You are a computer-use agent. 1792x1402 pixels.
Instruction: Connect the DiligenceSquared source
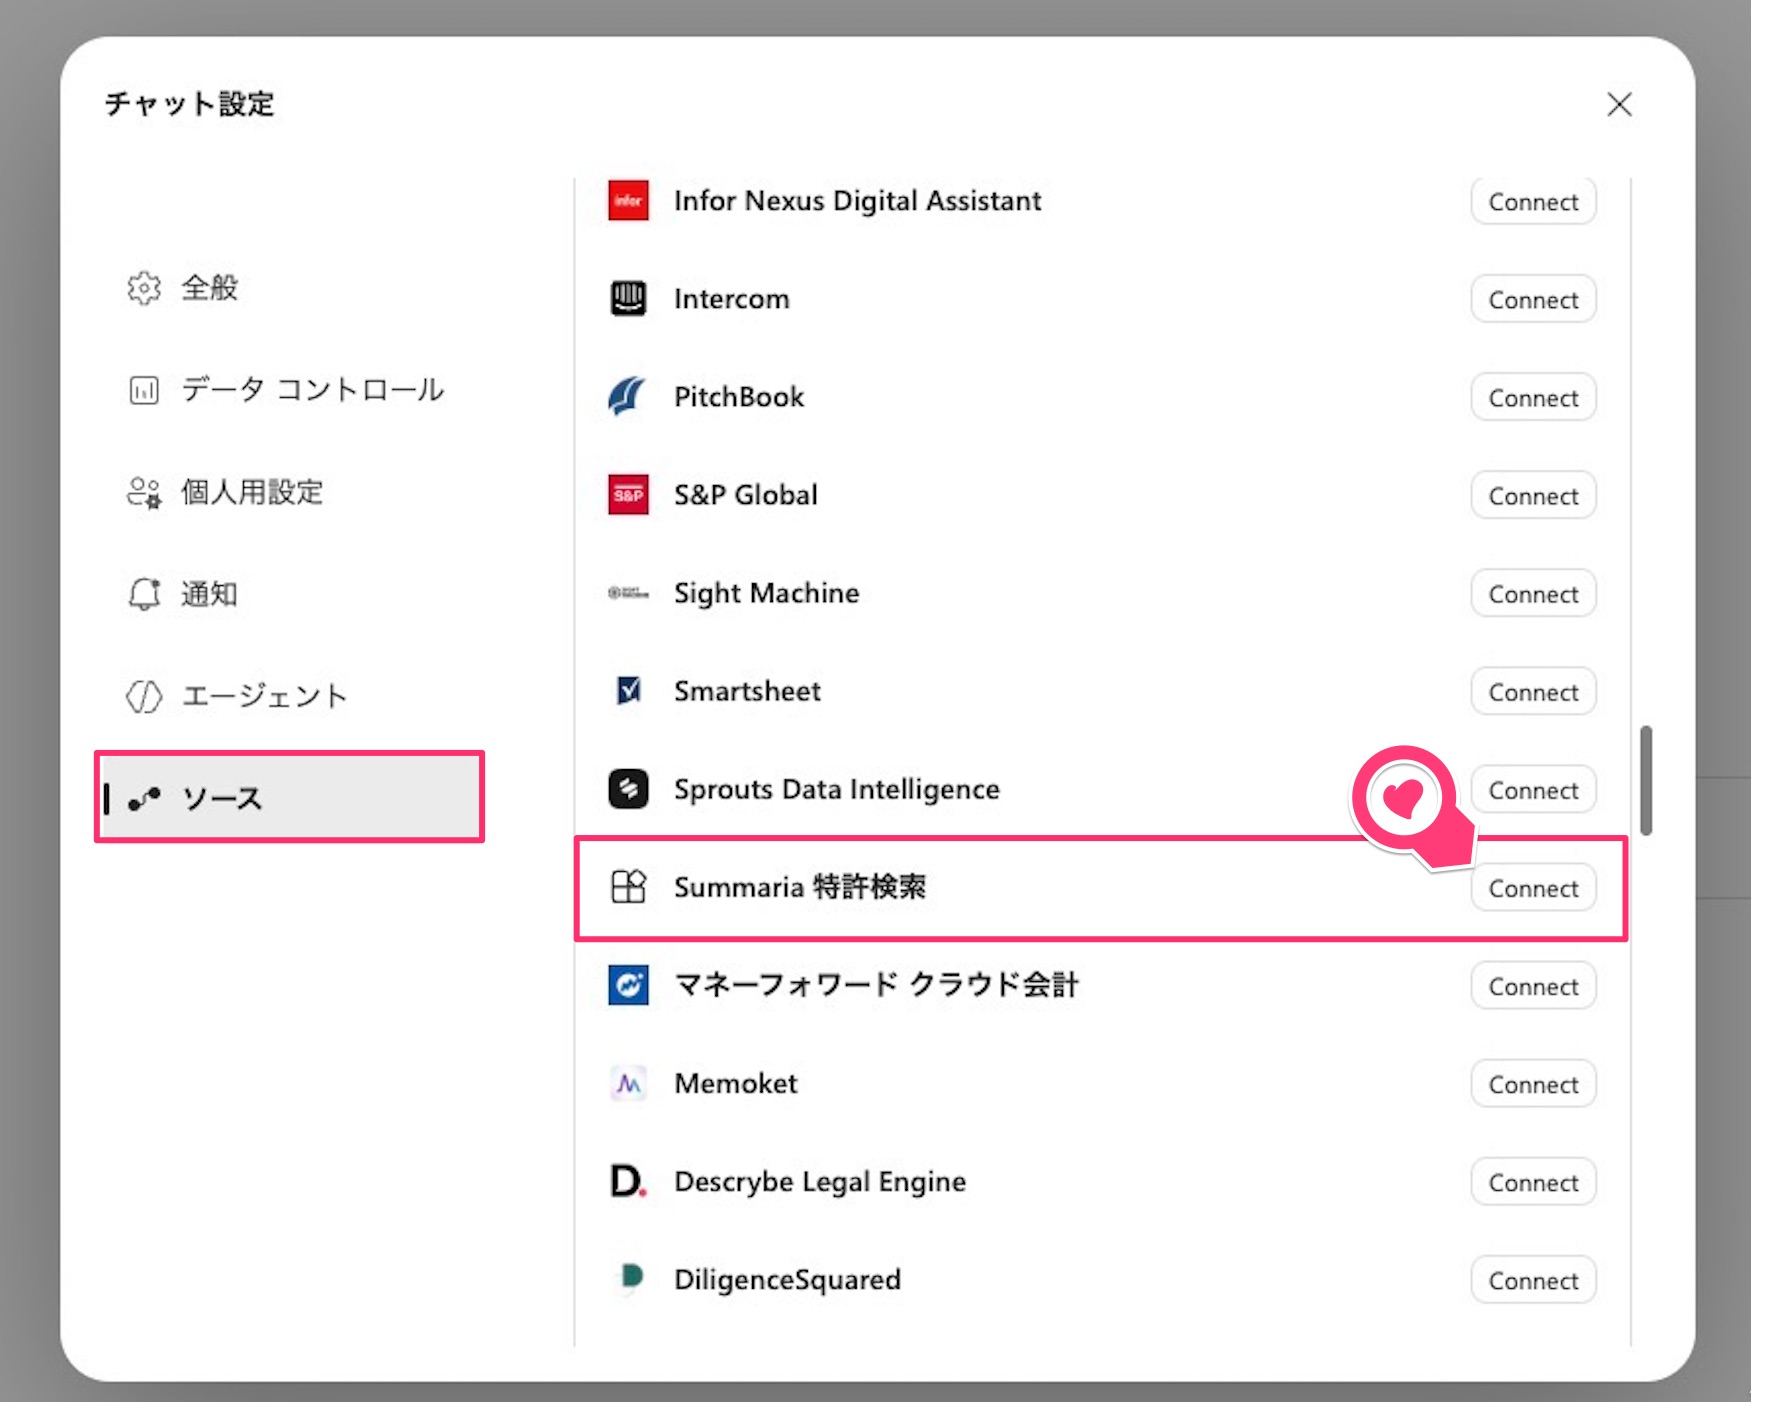[x=1533, y=1279]
